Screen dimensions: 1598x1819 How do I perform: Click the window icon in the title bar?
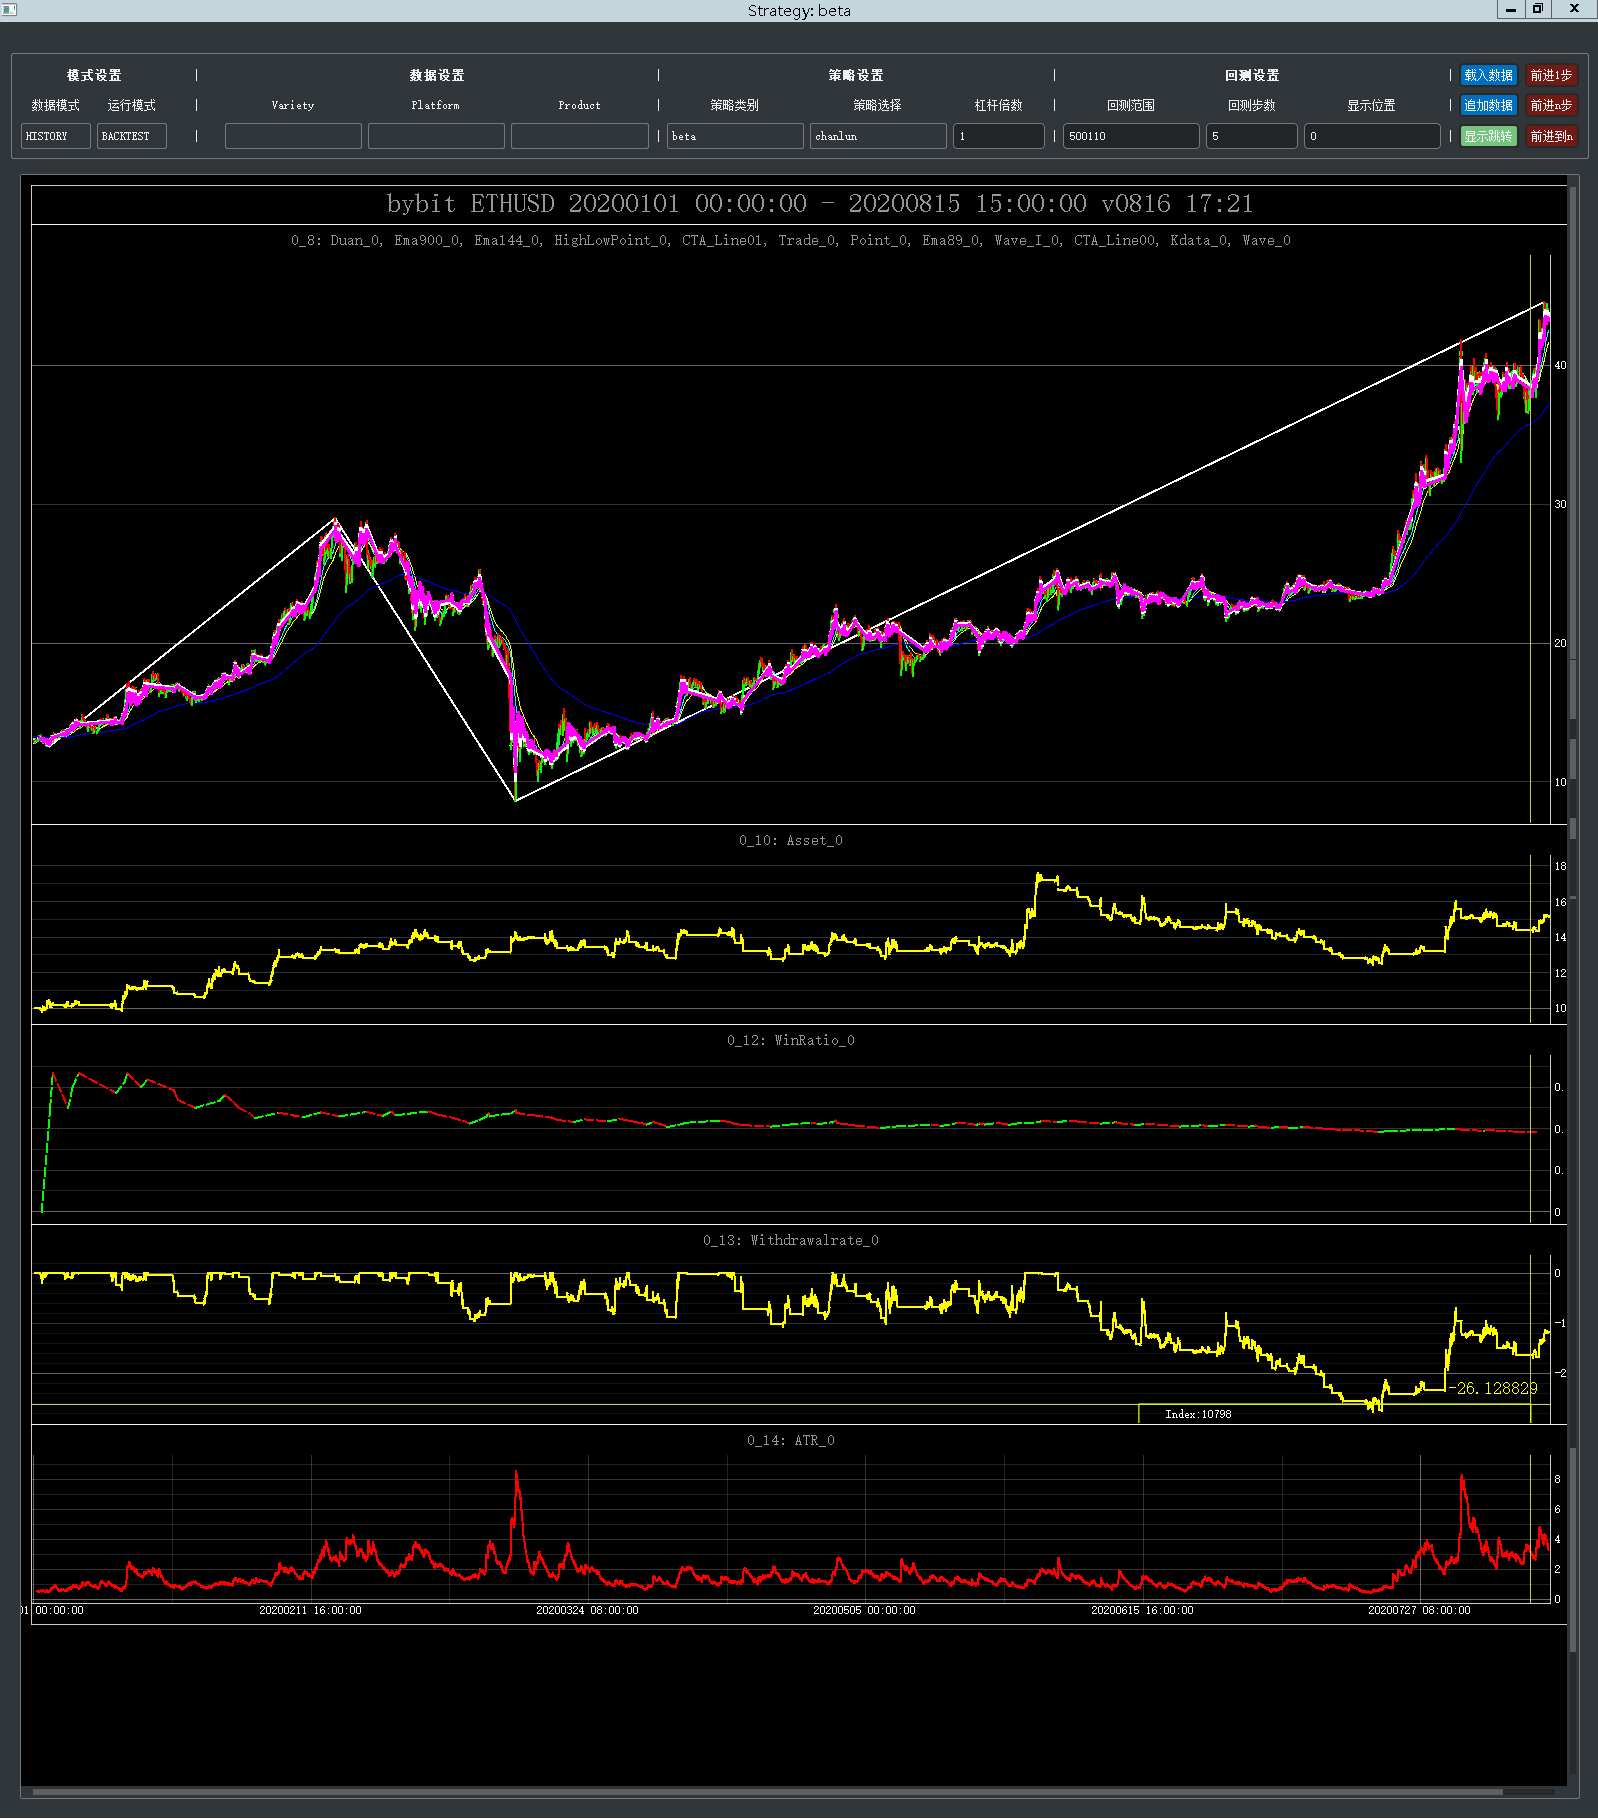(x=9, y=10)
